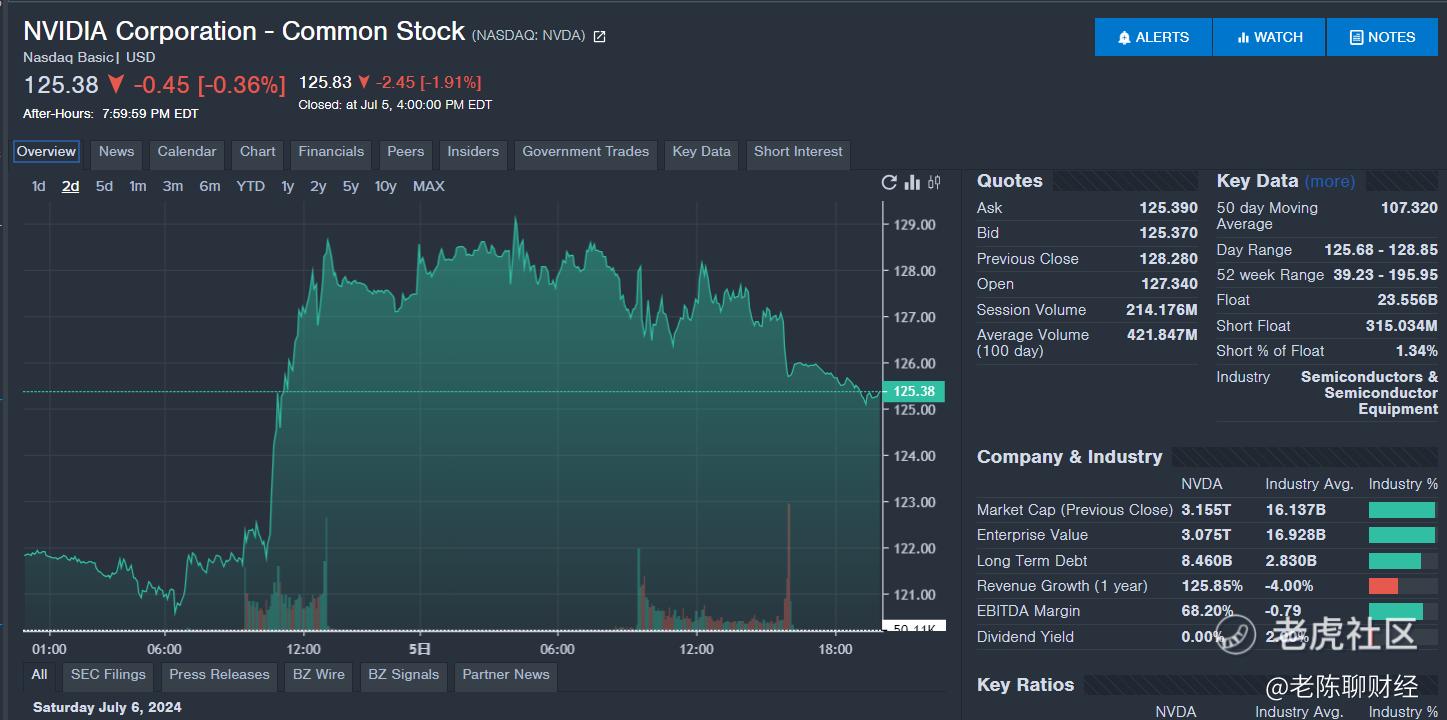1447x720 pixels.
Task: Set chart range to 1d
Action: [x=39, y=186]
